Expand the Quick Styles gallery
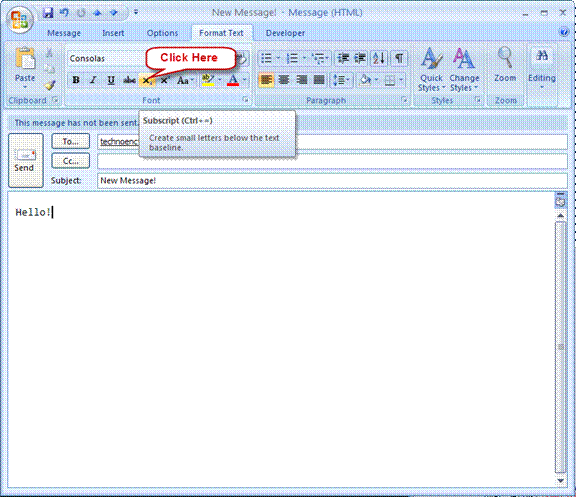This screenshot has width=576, height=497. pyautogui.click(x=431, y=69)
